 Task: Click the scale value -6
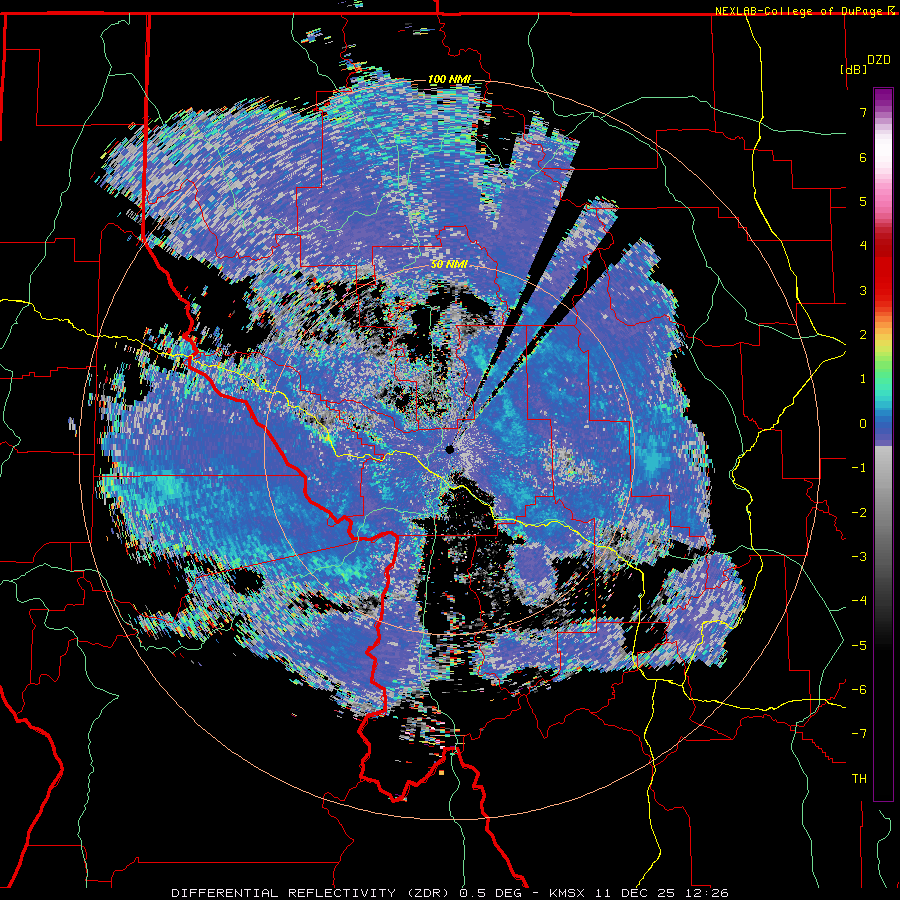click(859, 690)
